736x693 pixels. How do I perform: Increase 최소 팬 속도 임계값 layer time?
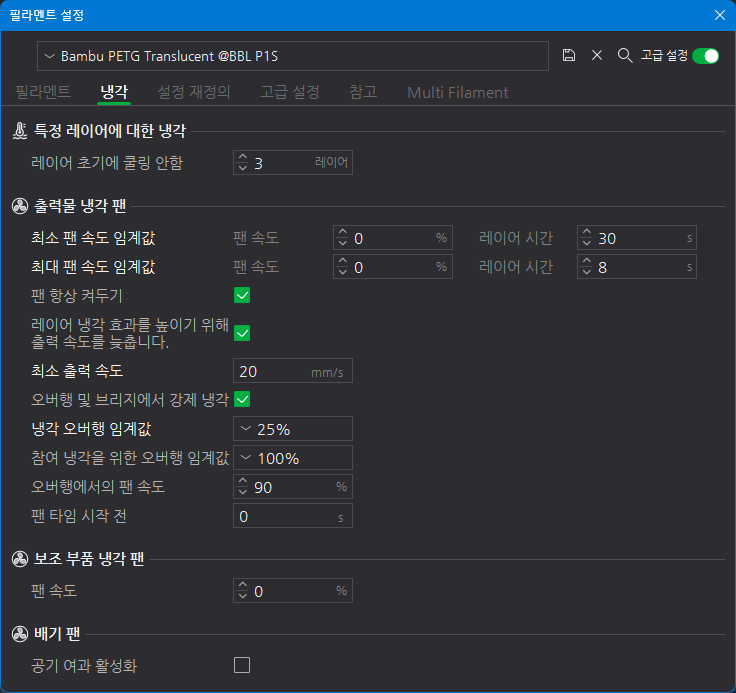pos(586,232)
